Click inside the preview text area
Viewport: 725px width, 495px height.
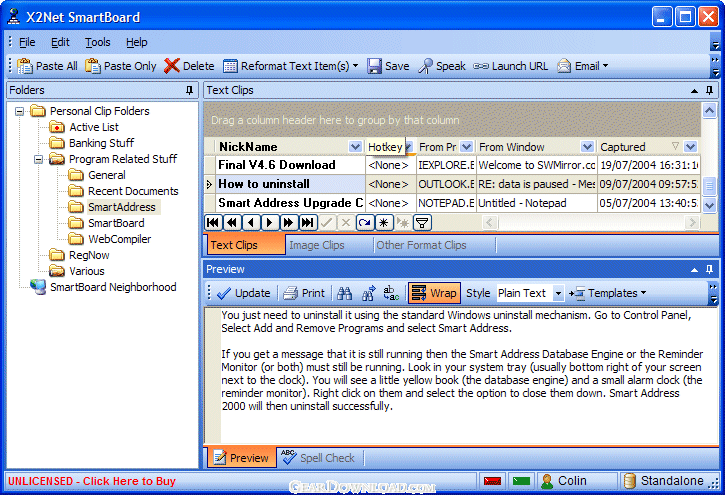click(469, 375)
